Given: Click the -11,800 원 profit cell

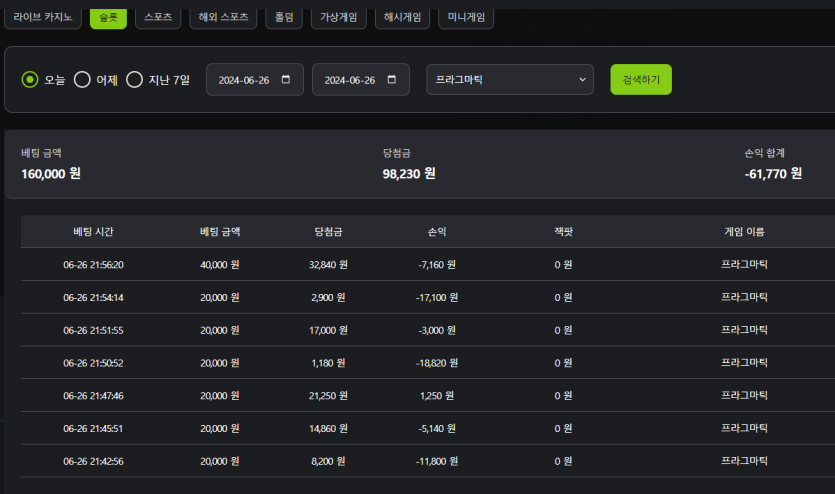Looking at the screenshot, I should pos(437,462).
